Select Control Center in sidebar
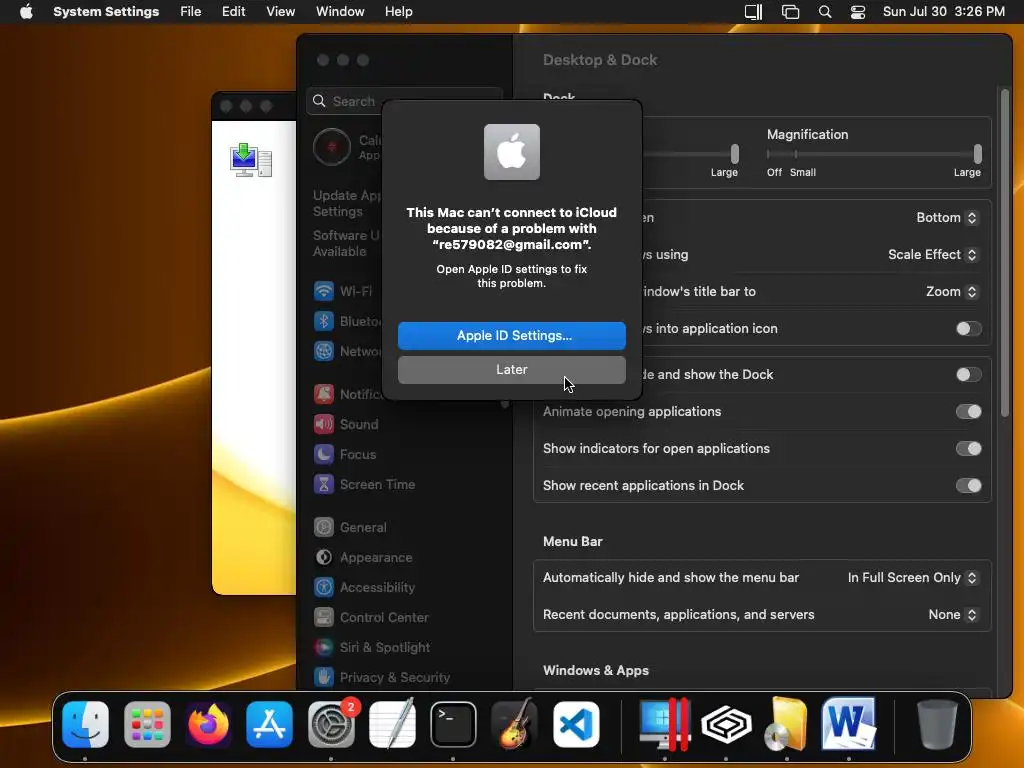The width and height of the screenshot is (1024, 768). click(x=372, y=617)
